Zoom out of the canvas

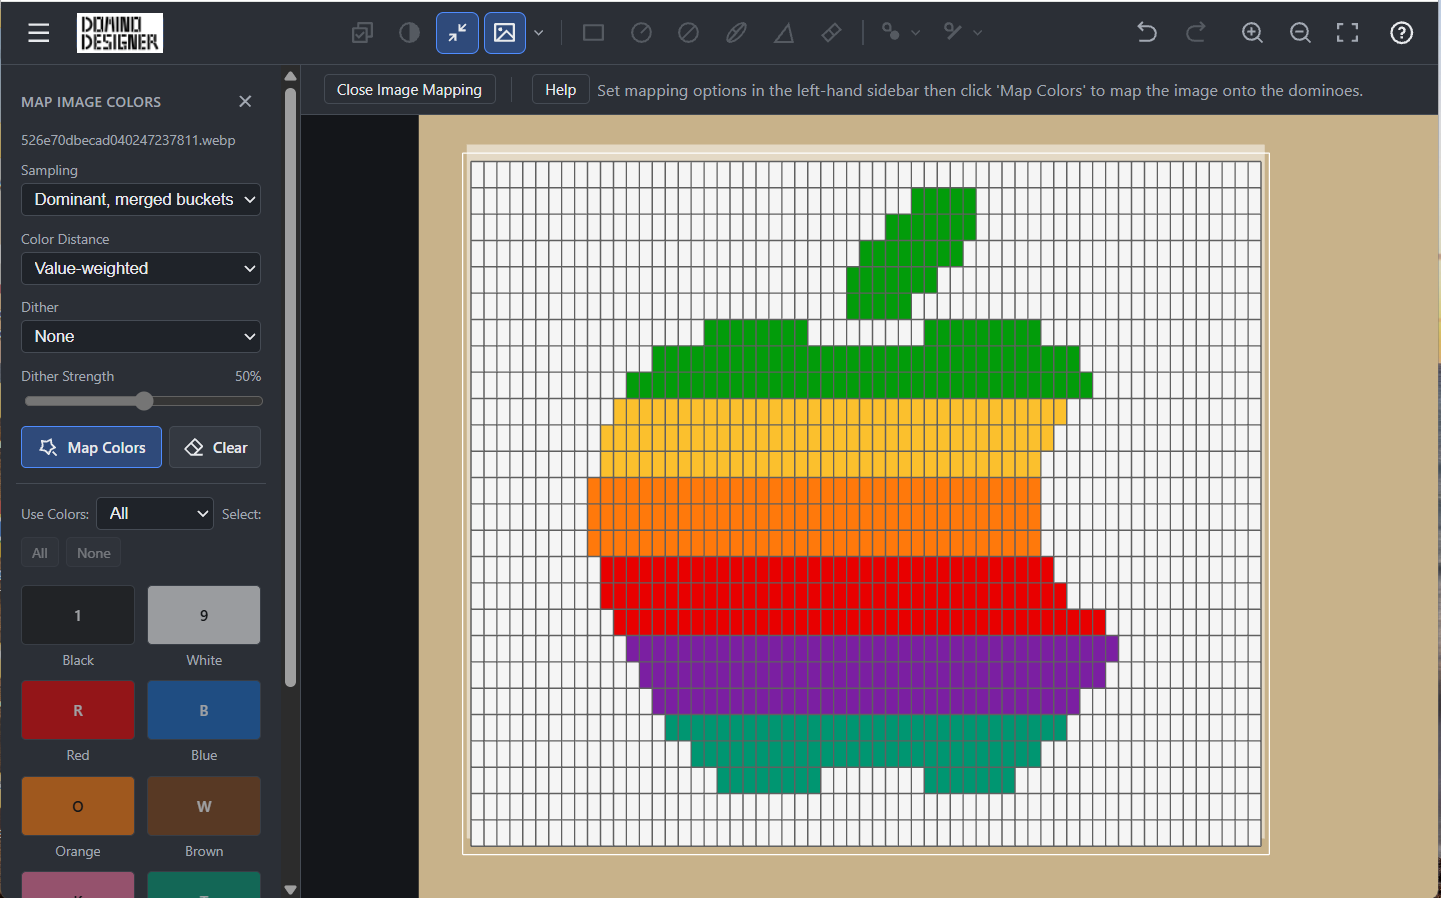coord(1300,33)
